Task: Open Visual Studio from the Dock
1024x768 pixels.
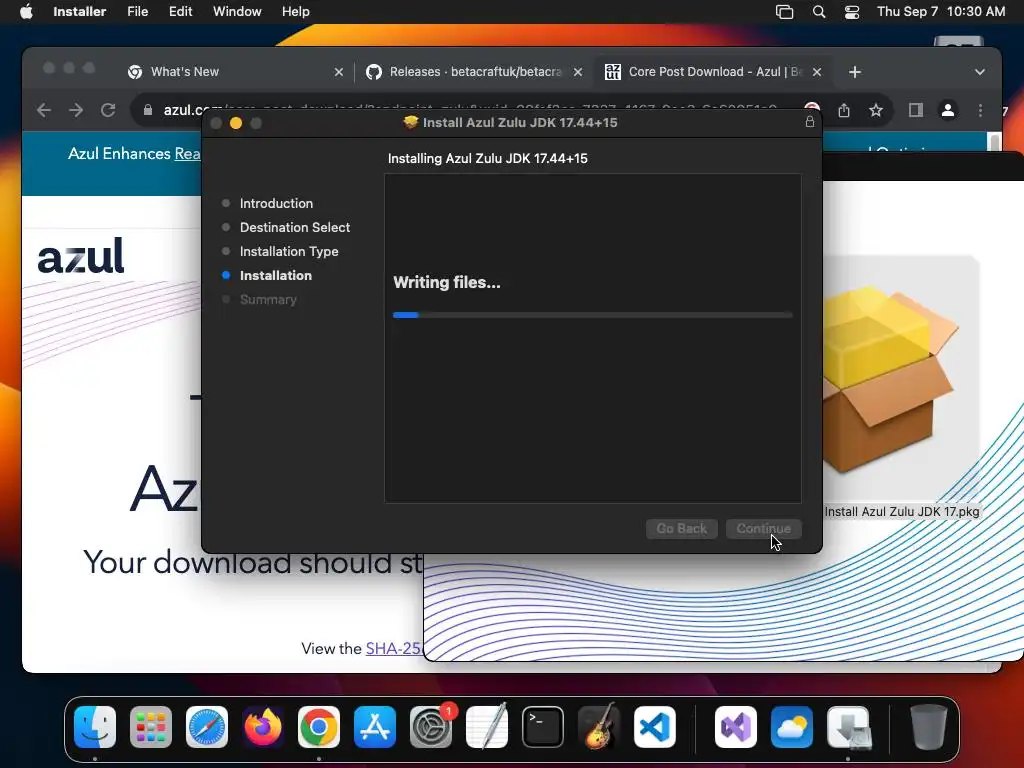Action: 736,727
